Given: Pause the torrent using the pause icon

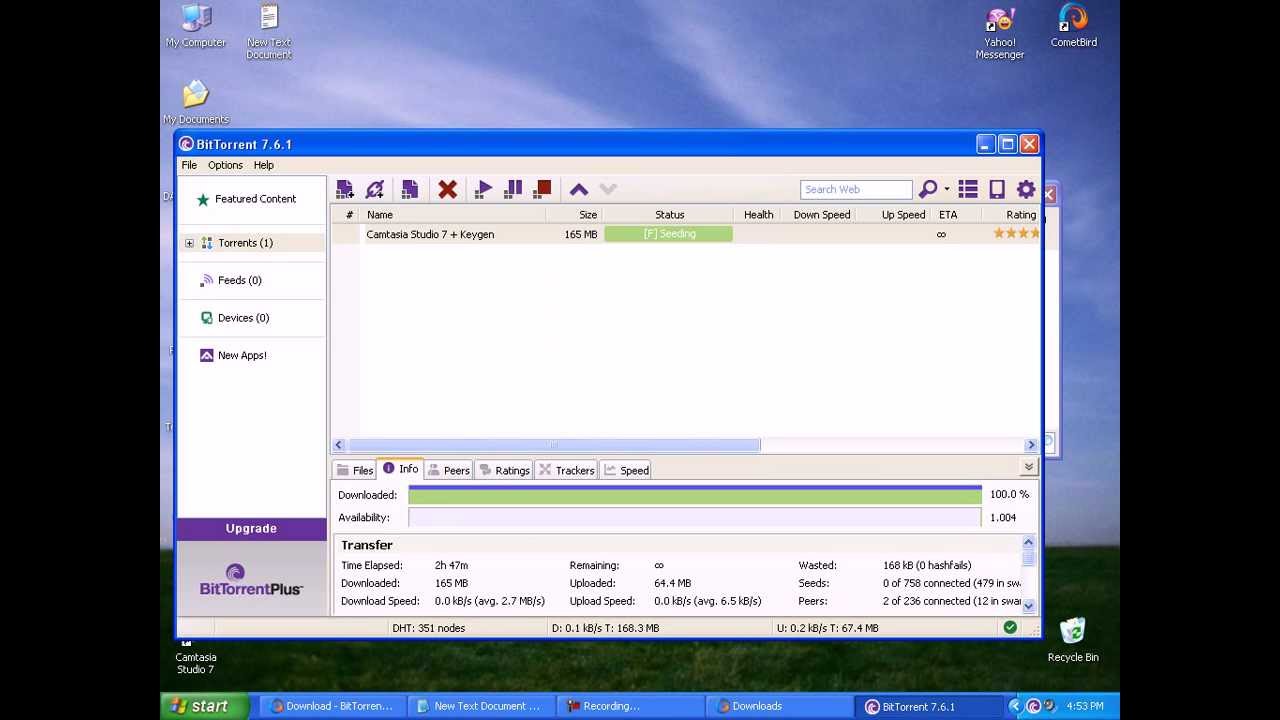Looking at the screenshot, I should coord(513,189).
